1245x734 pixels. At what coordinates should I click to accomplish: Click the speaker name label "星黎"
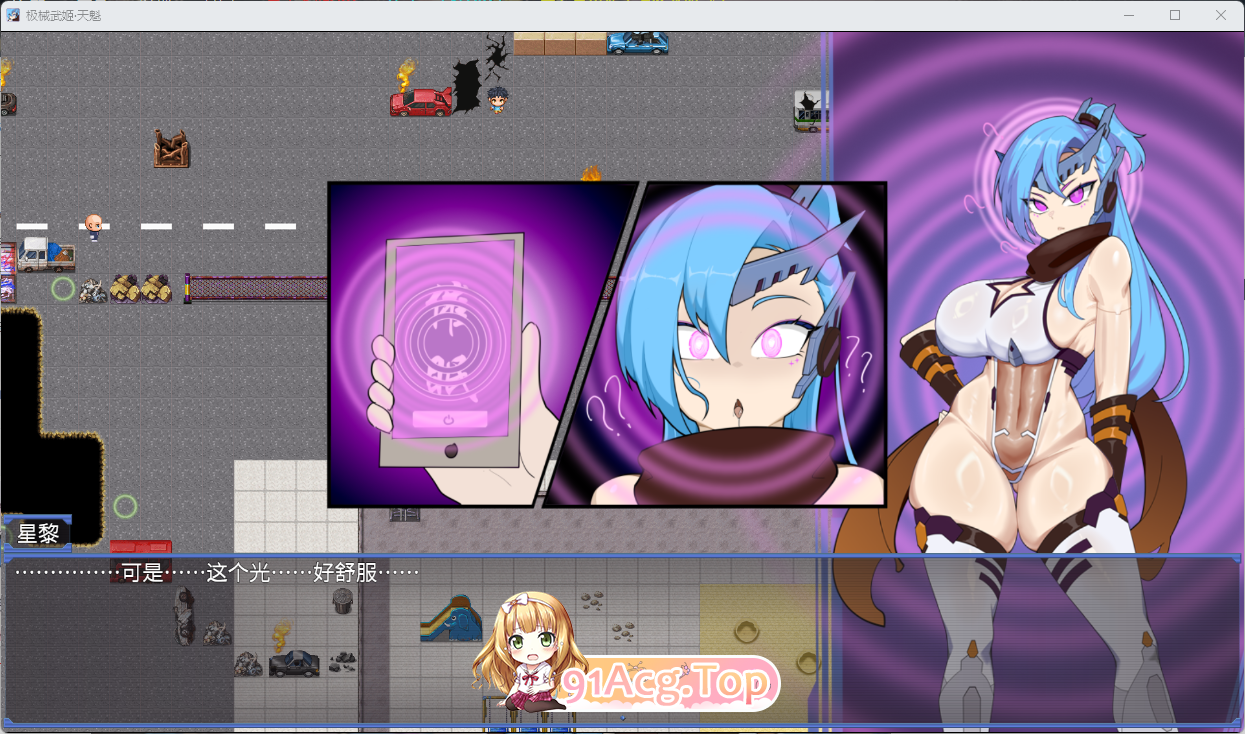coord(38,534)
